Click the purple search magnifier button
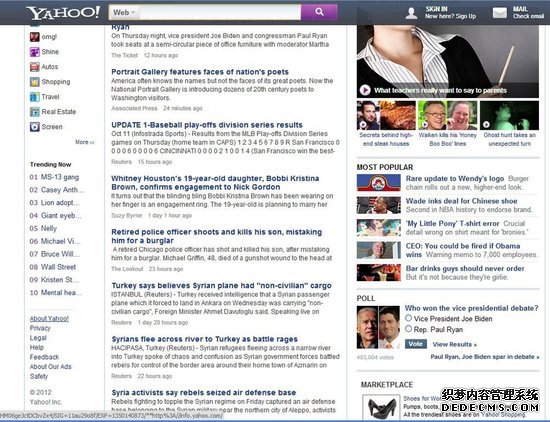550x422 pixels. pos(319,12)
